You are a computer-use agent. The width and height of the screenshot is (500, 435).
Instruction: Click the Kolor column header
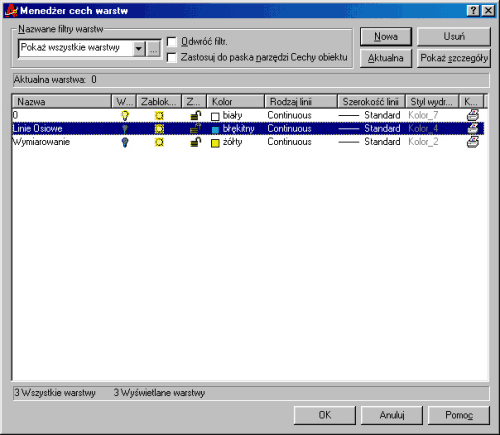tap(235, 101)
